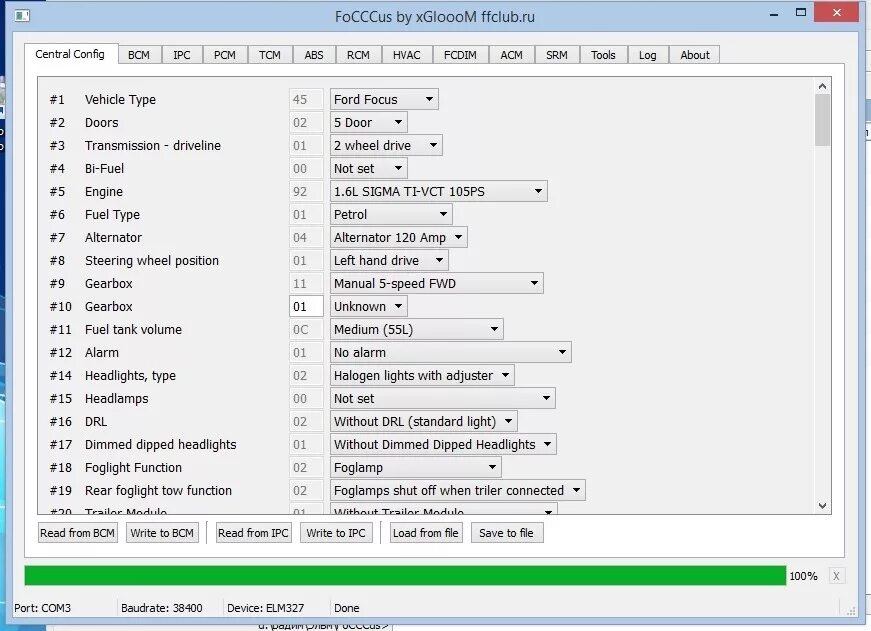Click Read from BCM button
The image size is (871, 631).
click(78, 533)
